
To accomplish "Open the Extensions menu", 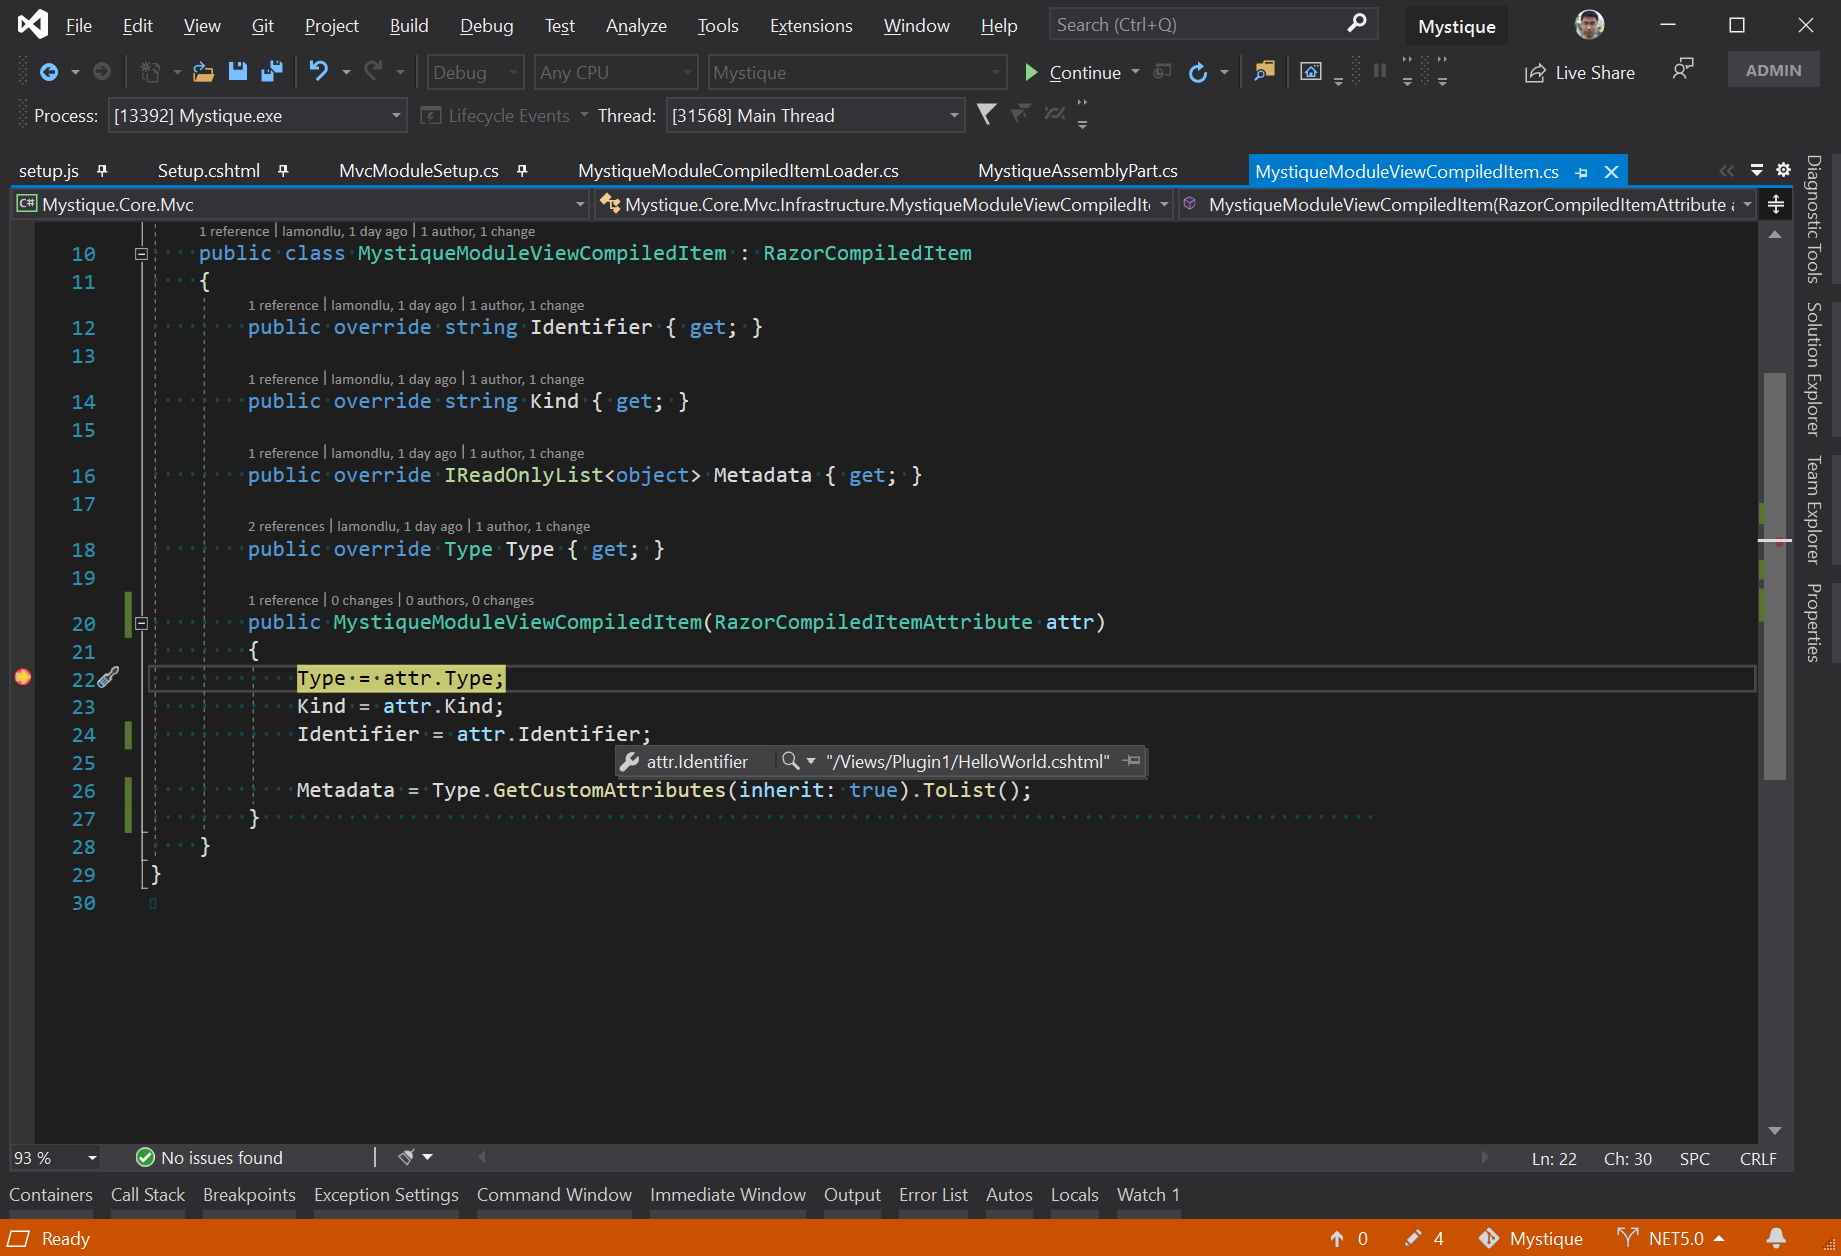I will (x=811, y=26).
